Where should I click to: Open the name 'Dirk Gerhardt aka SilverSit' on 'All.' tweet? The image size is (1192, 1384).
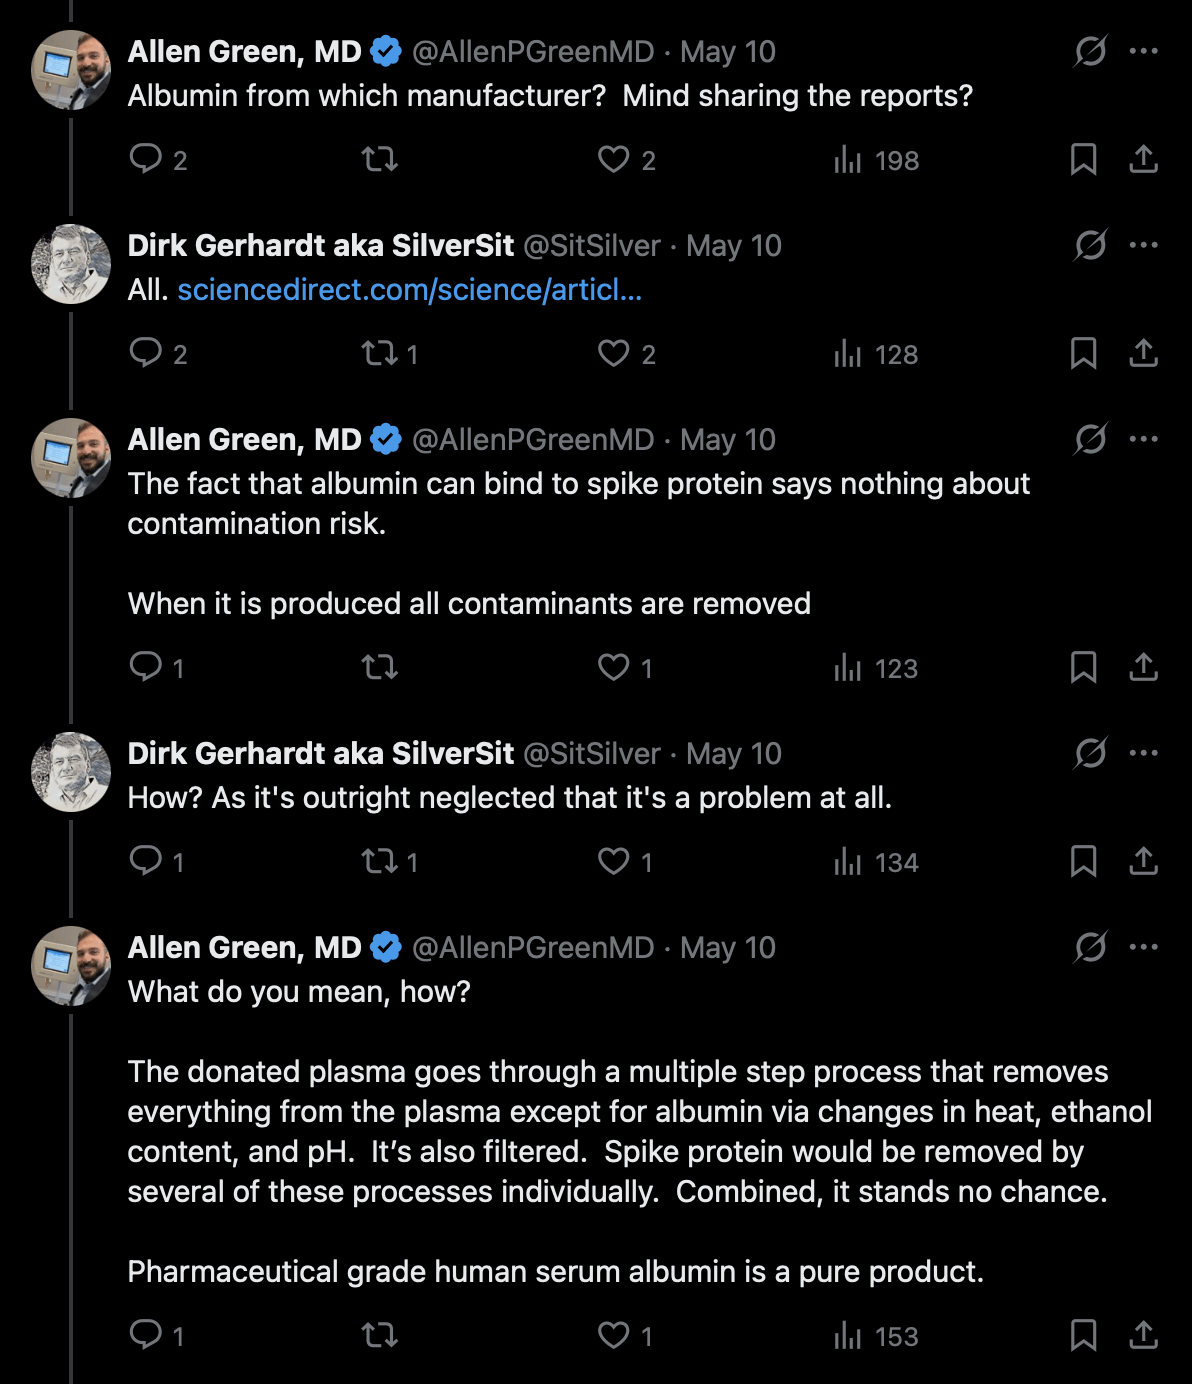[x=321, y=245]
